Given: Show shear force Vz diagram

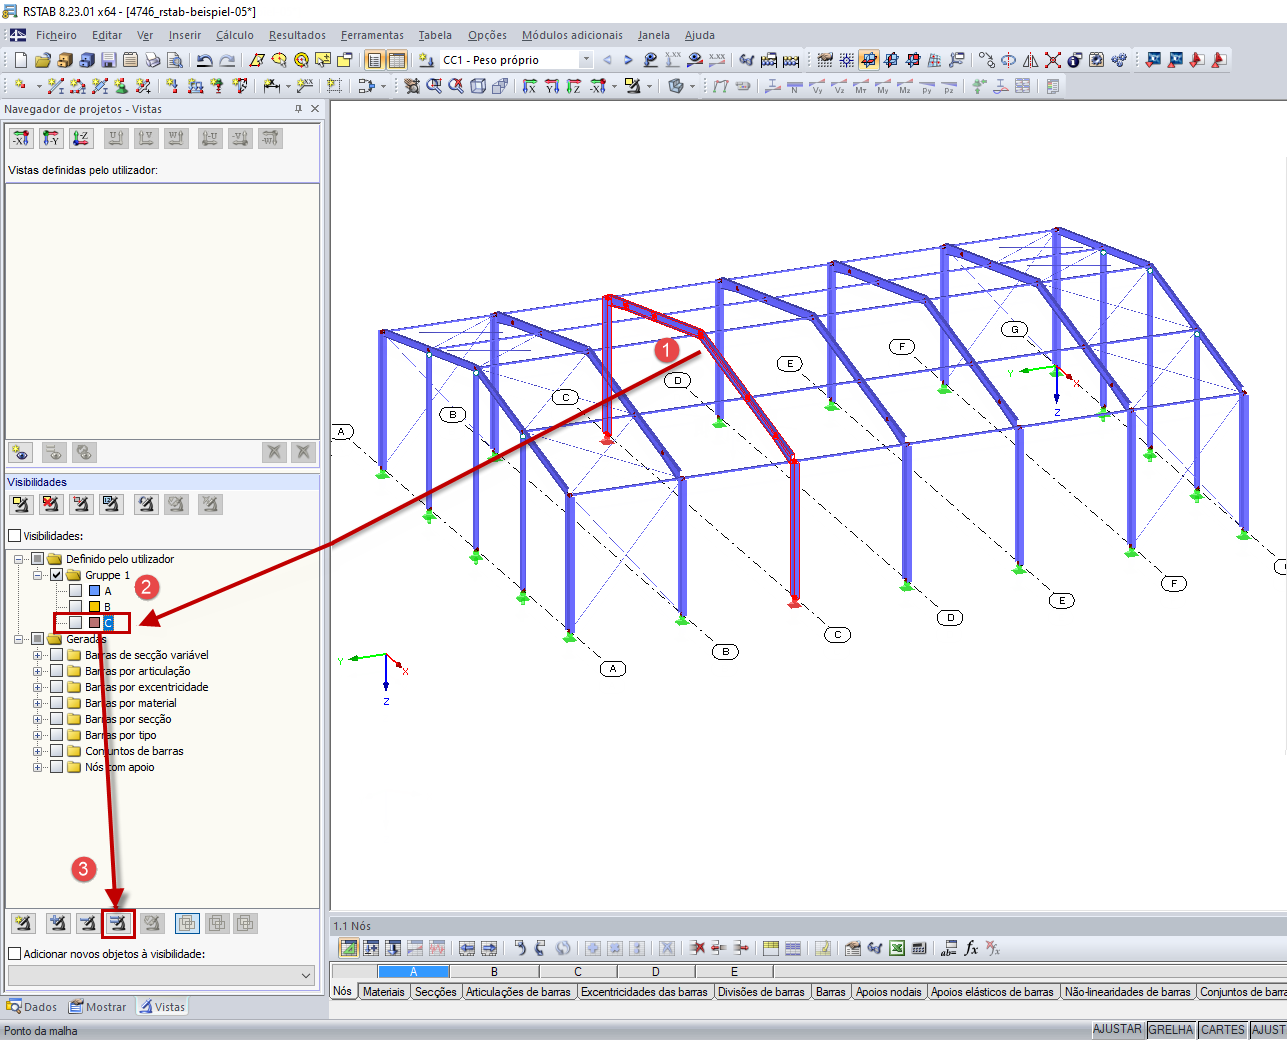Looking at the screenshot, I should pyautogui.click(x=839, y=86).
